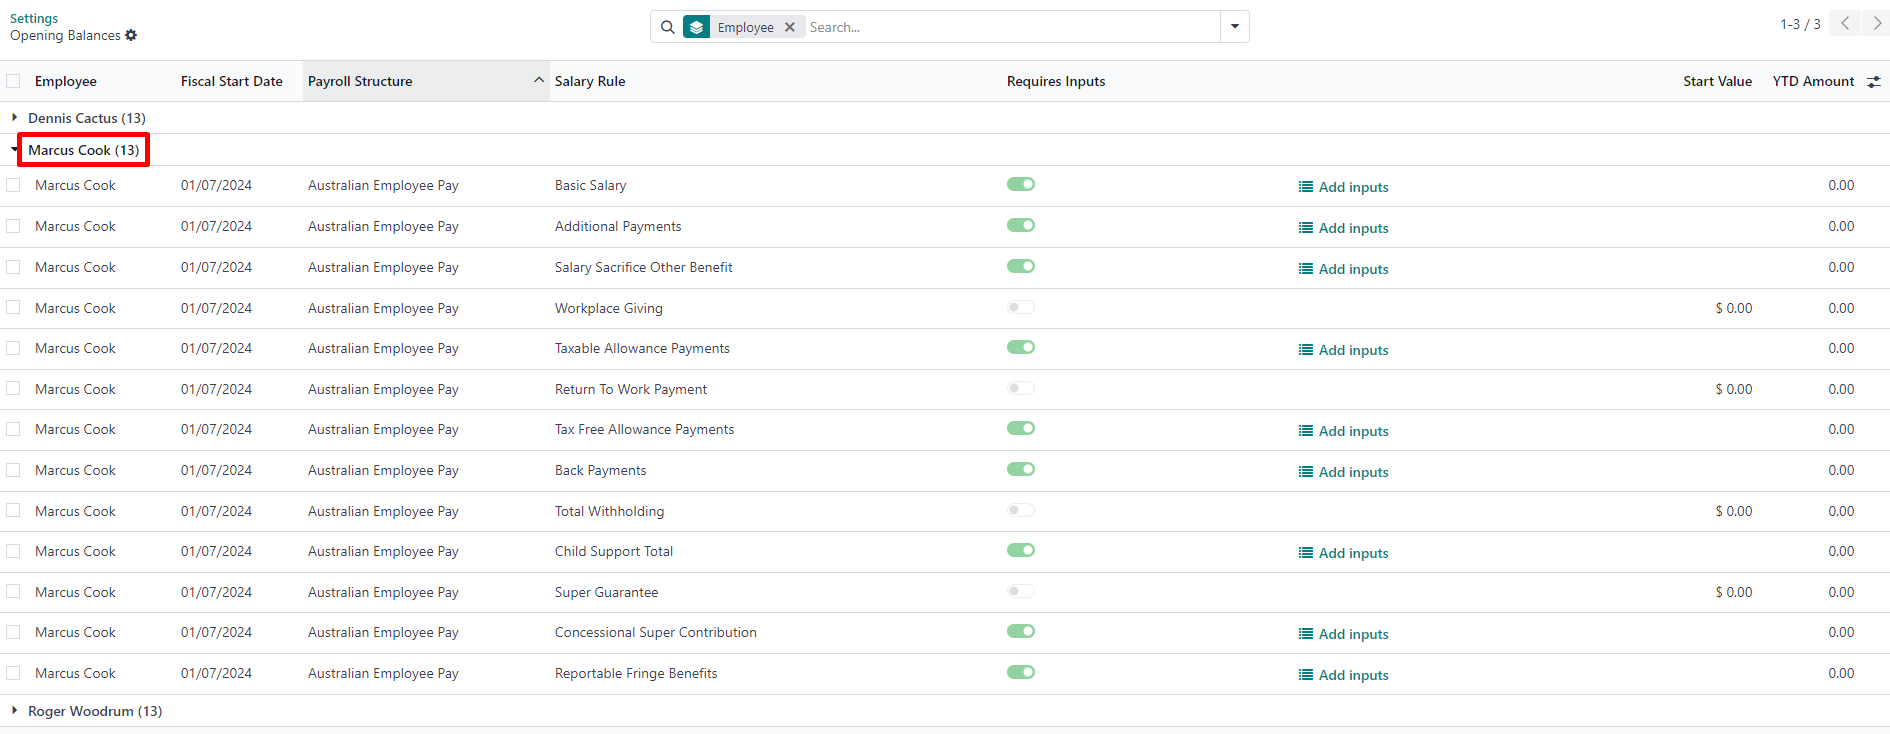Sort by Salary Rule column header
Image resolution: width=1890 pixels, height=734 pixels.
(x=590, y=81)
